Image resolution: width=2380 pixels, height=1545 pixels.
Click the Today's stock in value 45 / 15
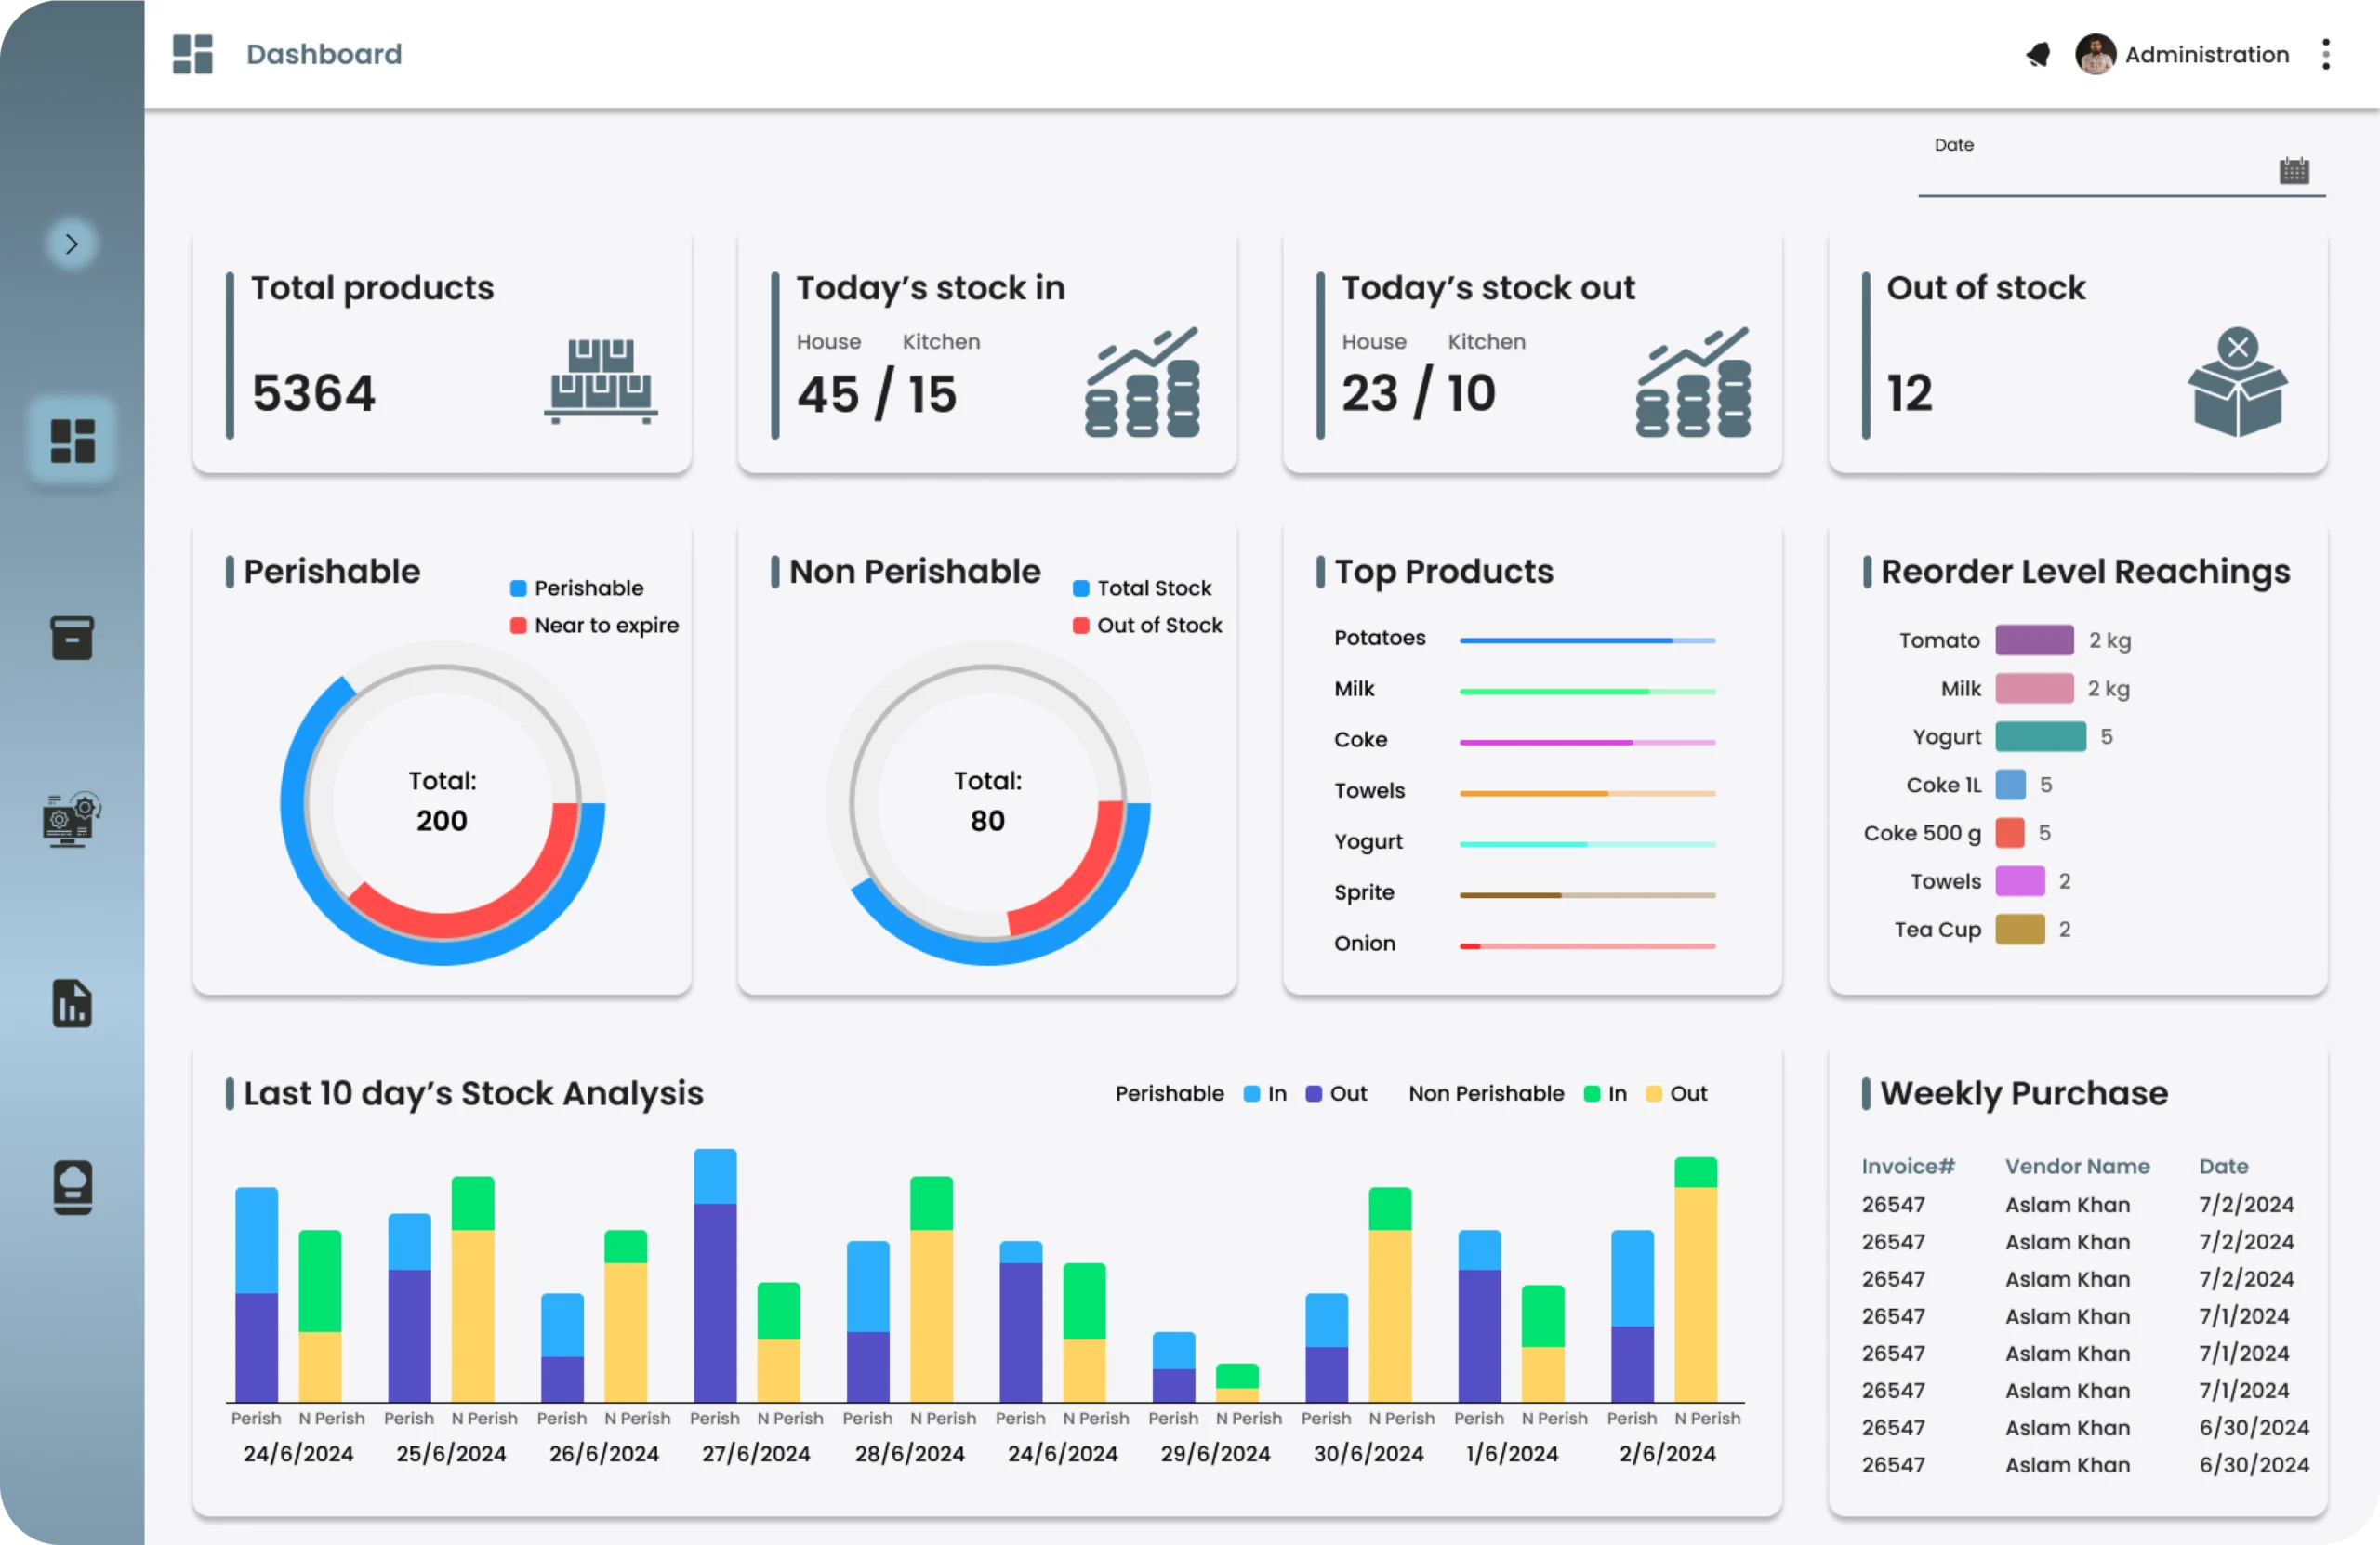coord(877,394)
